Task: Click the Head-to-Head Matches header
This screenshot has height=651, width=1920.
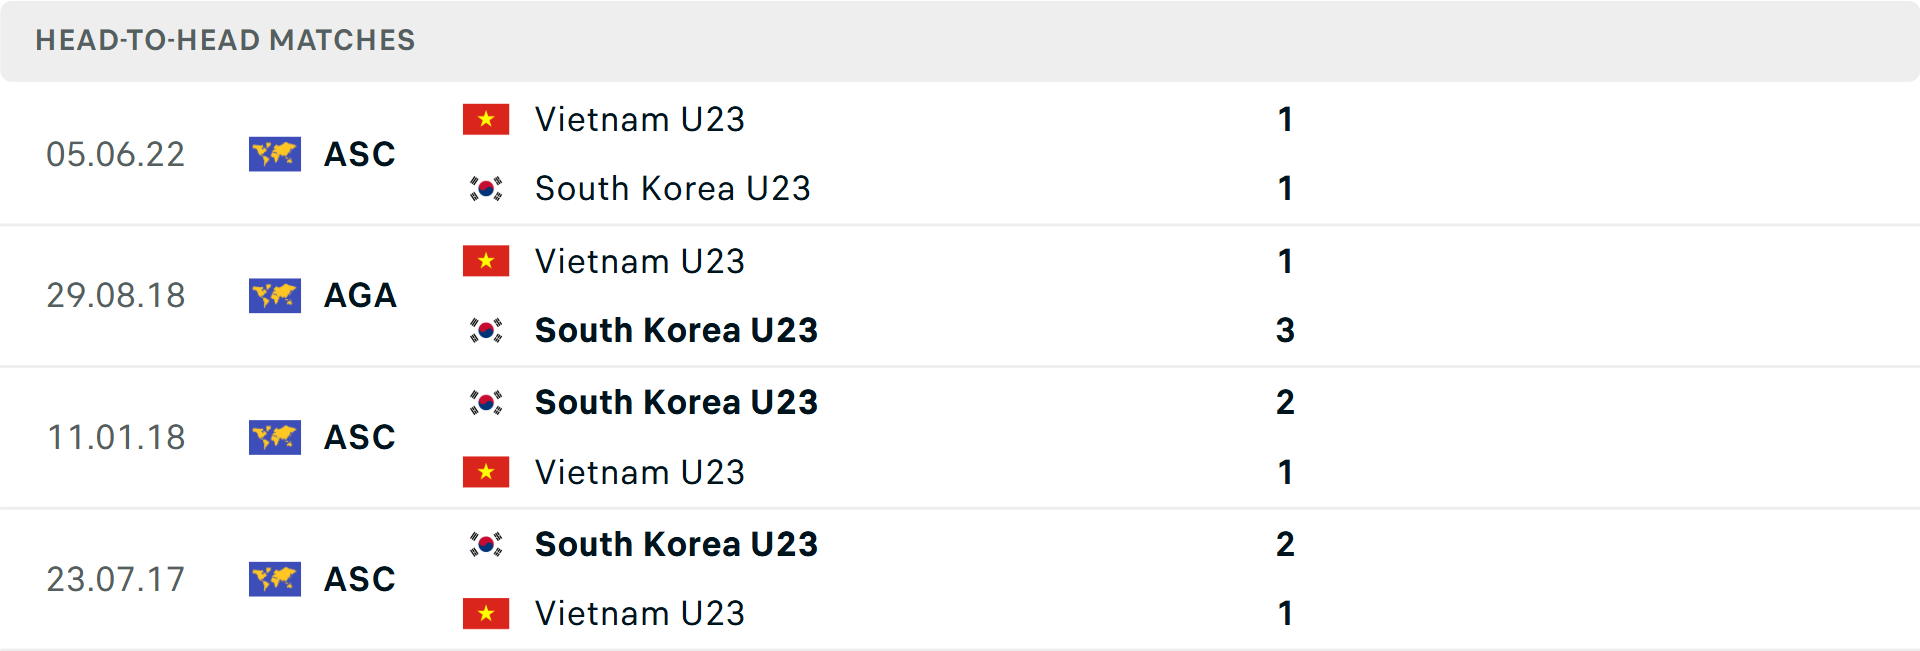Action: 225,40
